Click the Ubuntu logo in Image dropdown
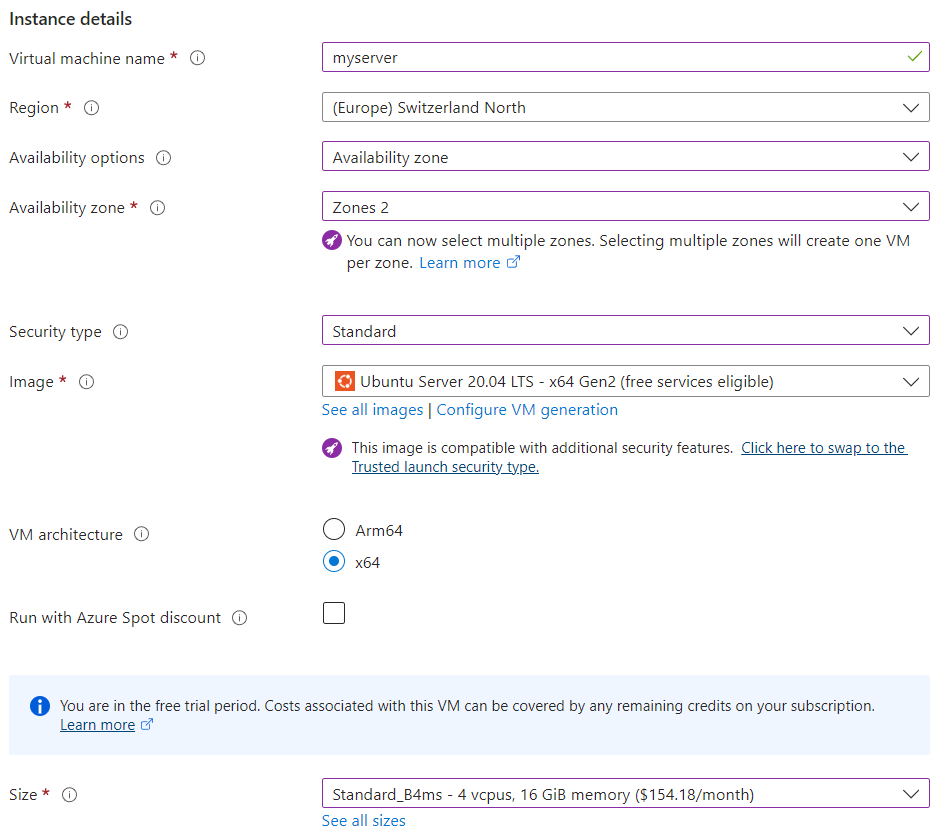The image size is (945, 833). click(x=345, y=382)
